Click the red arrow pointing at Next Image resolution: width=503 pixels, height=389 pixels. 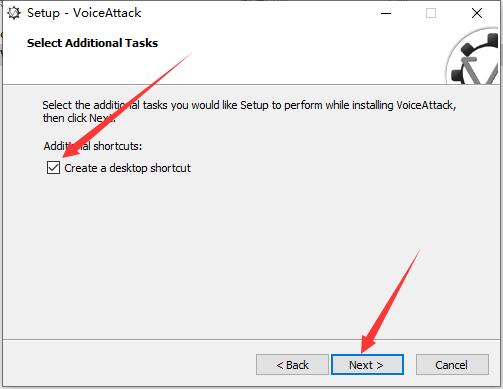pyautogui.click(x=390, y=302)
